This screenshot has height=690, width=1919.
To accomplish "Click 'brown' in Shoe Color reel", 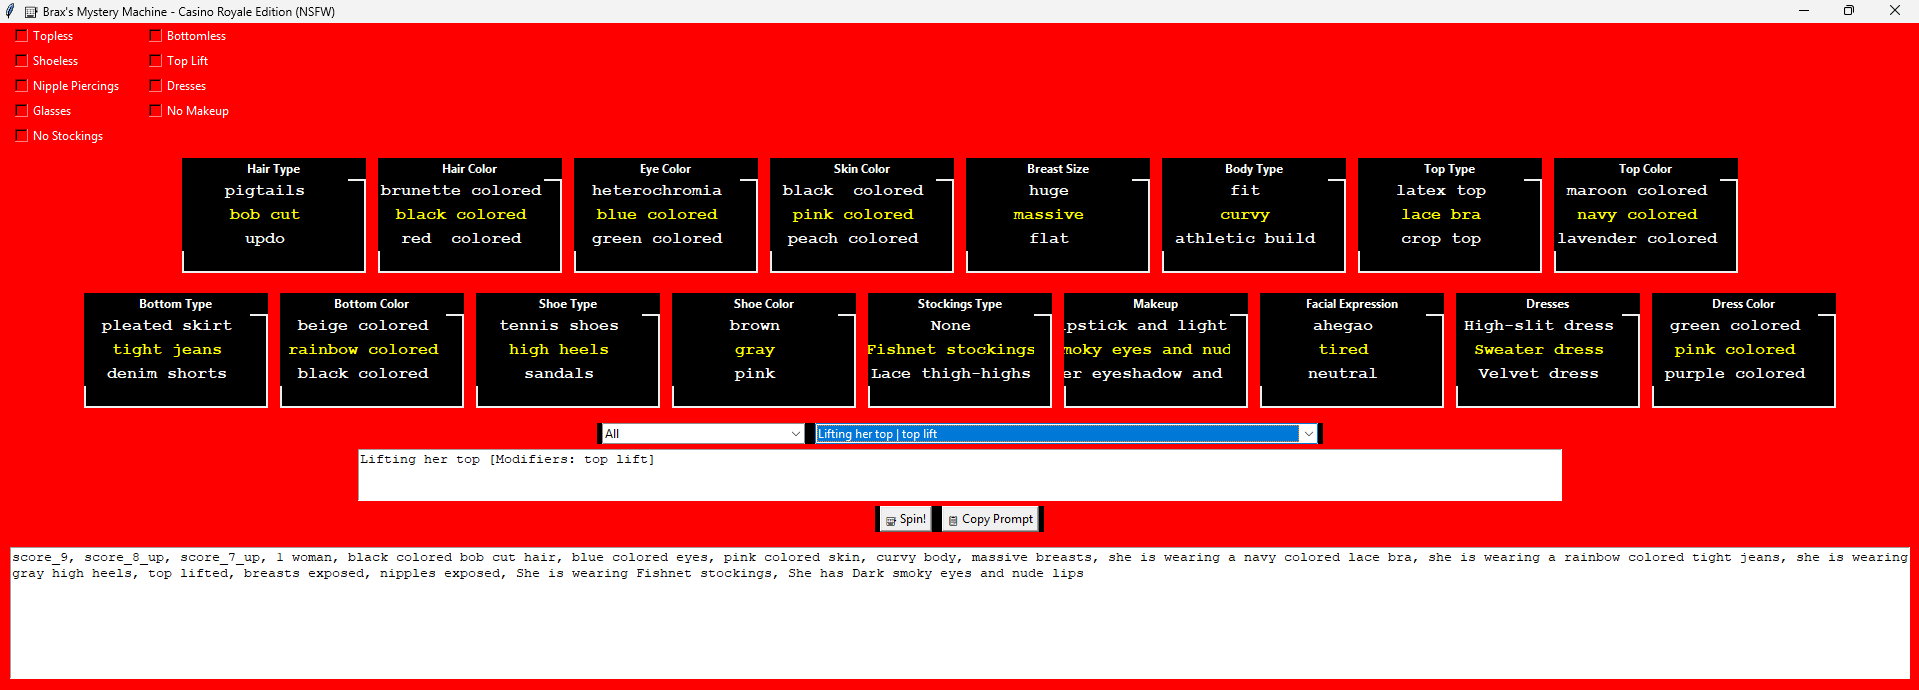I will [754, 325].
